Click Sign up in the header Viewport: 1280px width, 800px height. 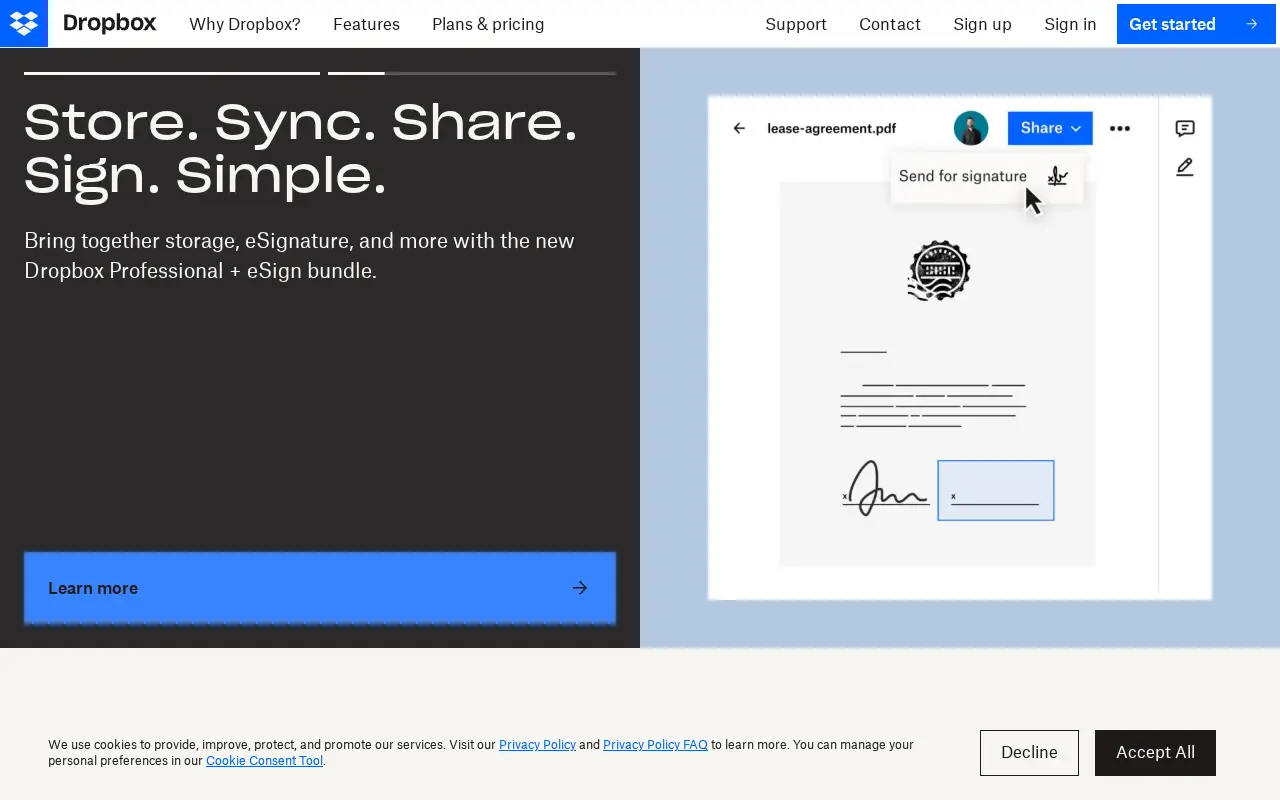(x=982, y=24)
